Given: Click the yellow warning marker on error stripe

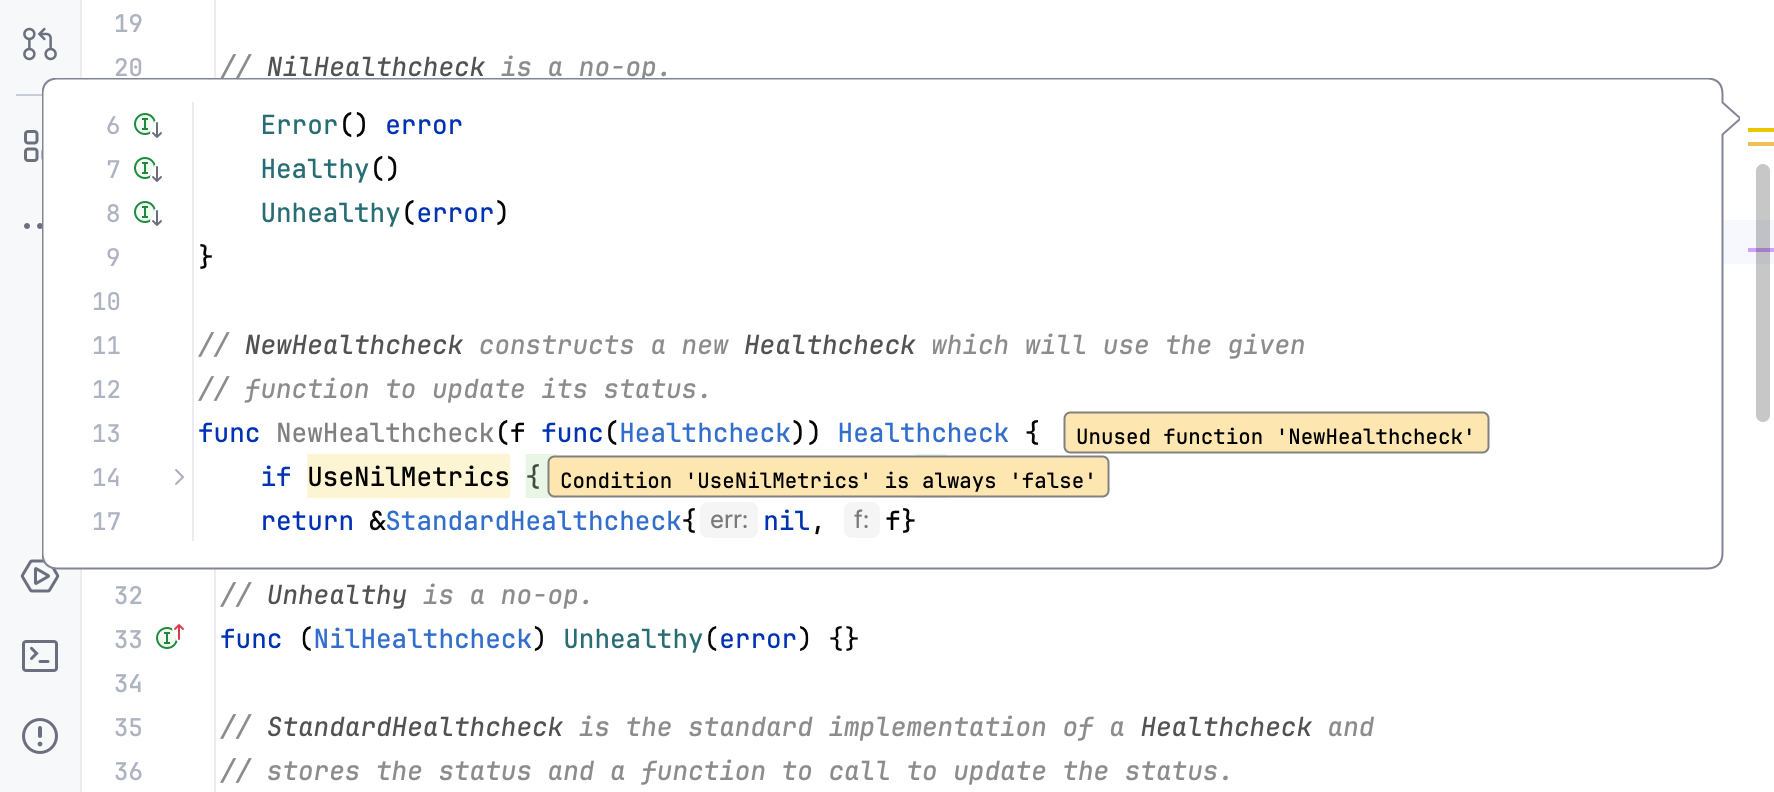Looking at the screenshot, I should [x=1760, y=131].
